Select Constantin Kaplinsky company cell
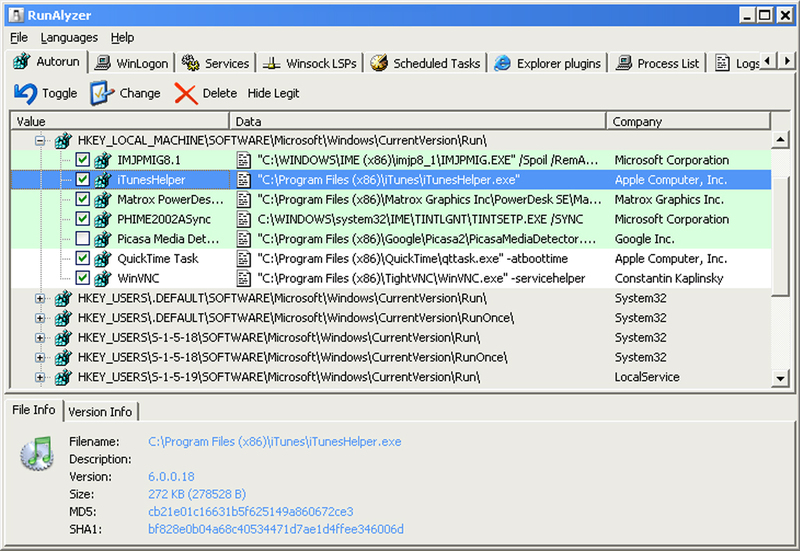Image resolution: width=800 pixels, height=551 pixels. tap(669, 279)
